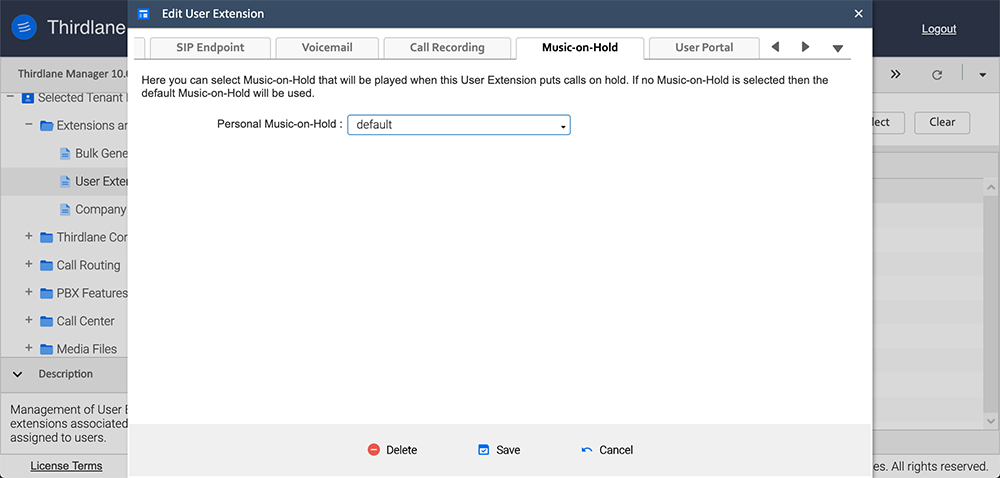1000x478 pixels.
Task: Close the Edit User Extension dialog
Action: (858, 13)
